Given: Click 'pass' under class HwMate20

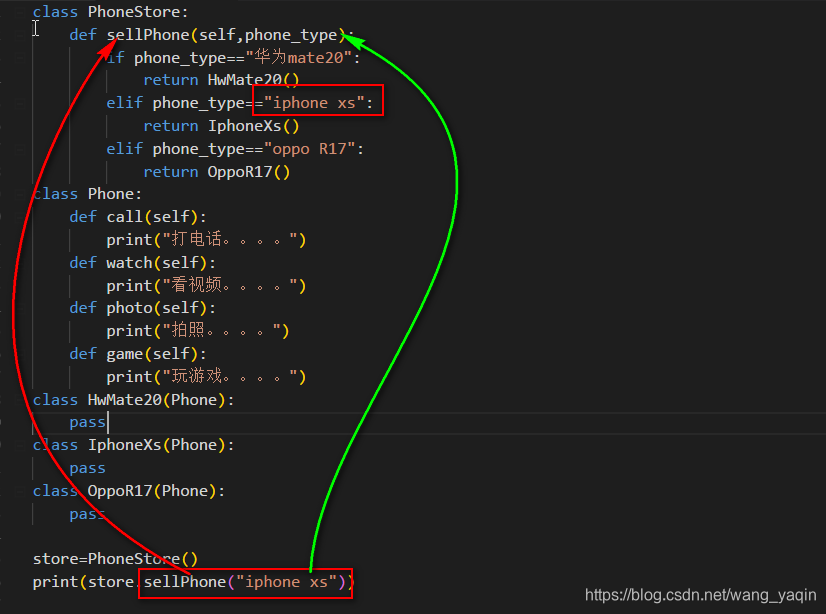Looking at the screenshot, I should 87,423.
